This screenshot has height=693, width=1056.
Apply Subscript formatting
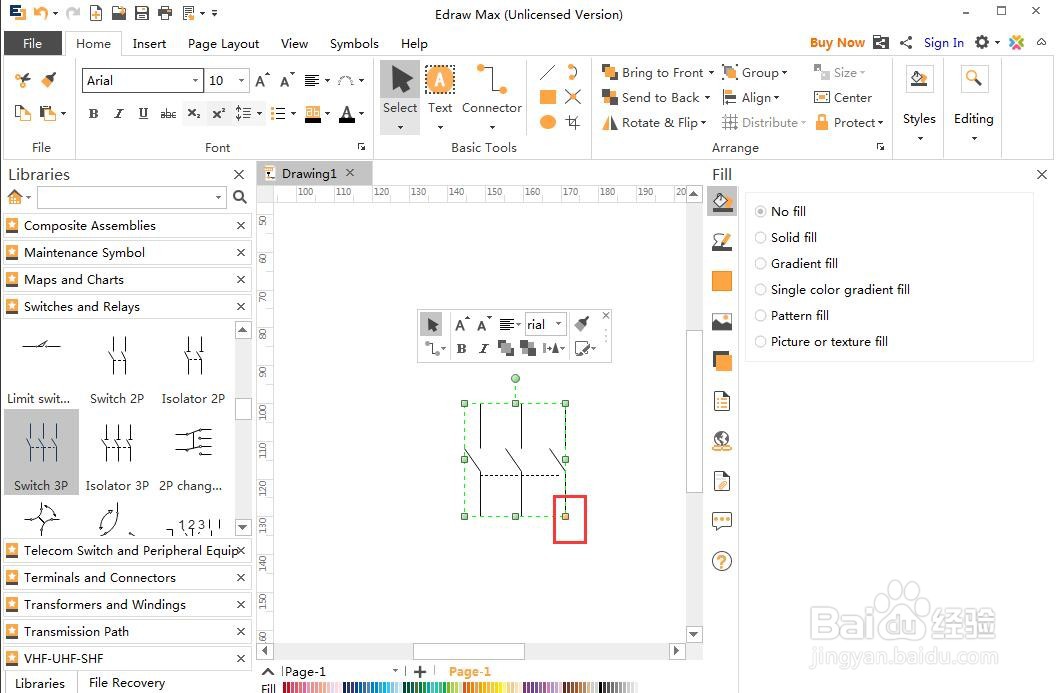tap(193, 113)
